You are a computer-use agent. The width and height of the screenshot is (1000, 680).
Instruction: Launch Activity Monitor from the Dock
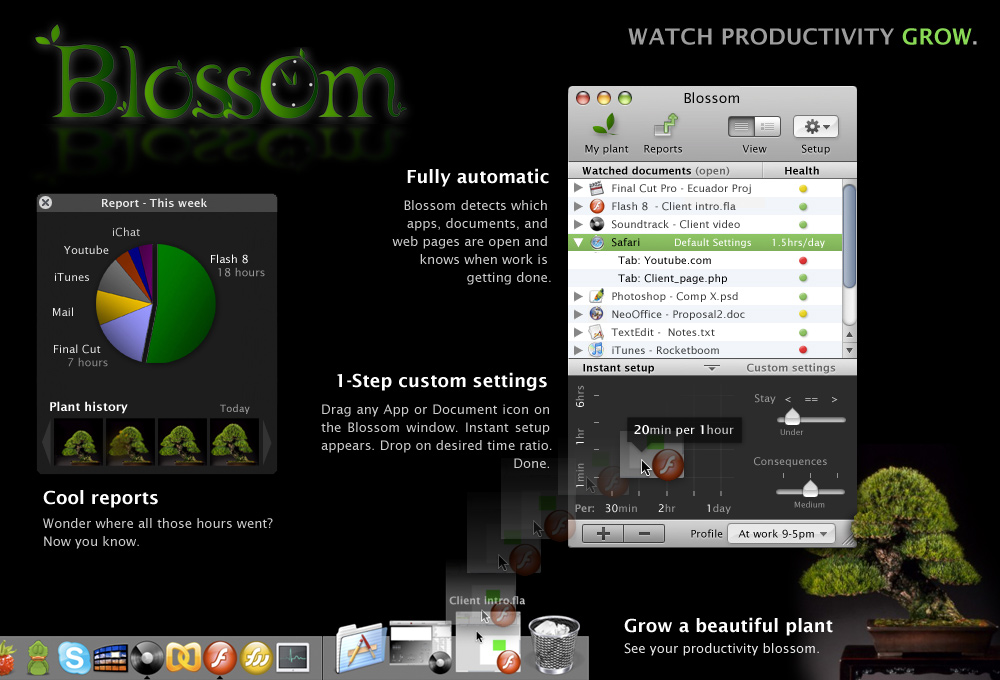click(x=293, y=657)
